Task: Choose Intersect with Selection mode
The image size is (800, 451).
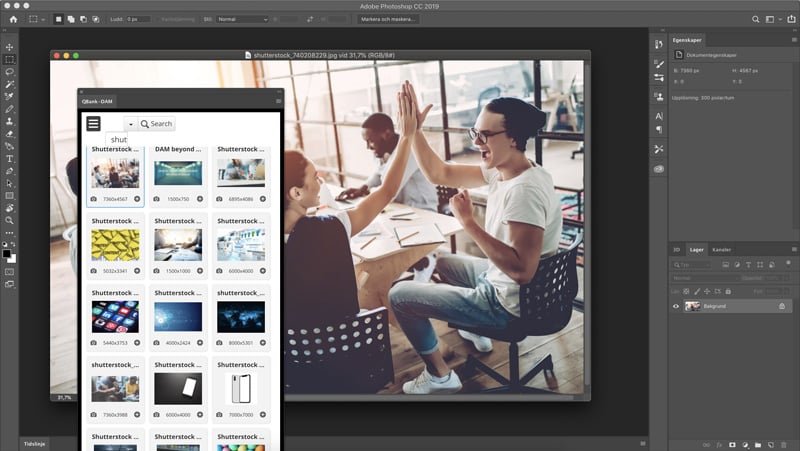Action: [x=96, y=19]
